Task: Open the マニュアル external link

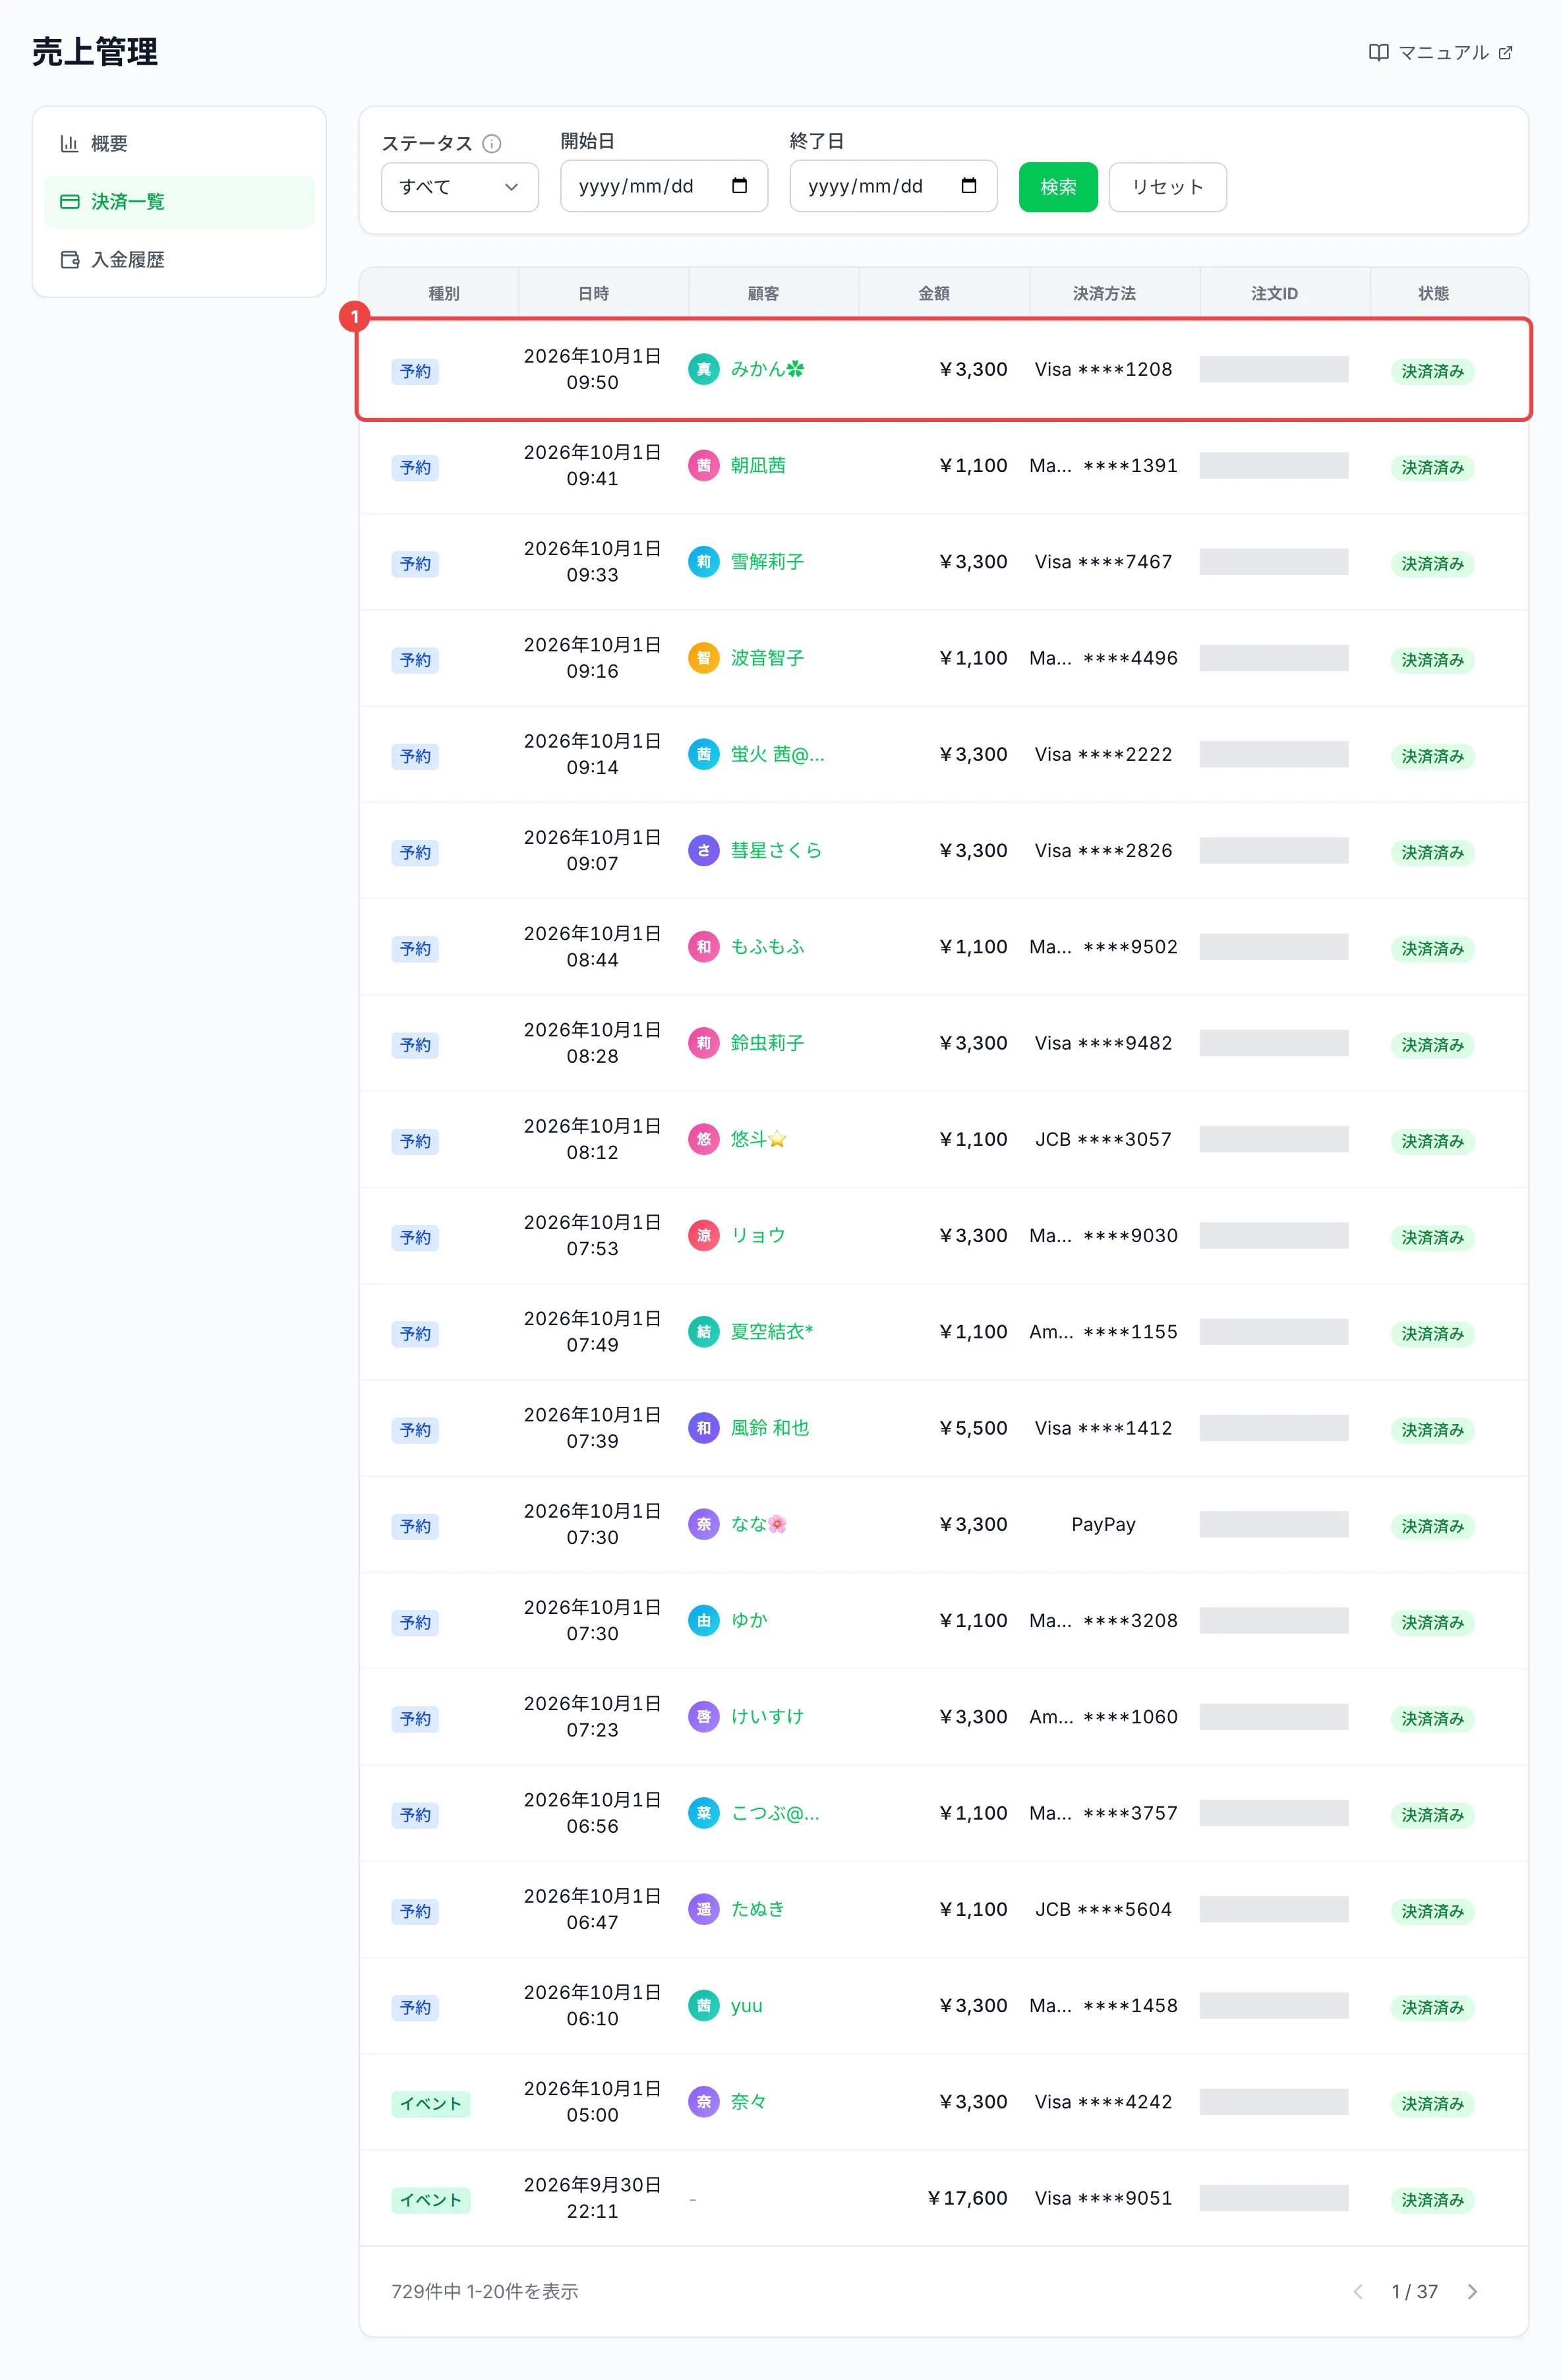Action: (1440, 53)
